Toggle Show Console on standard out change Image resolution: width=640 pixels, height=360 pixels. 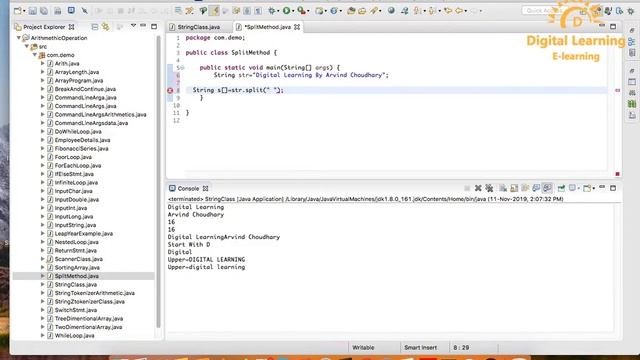click(x=536, y=188)
